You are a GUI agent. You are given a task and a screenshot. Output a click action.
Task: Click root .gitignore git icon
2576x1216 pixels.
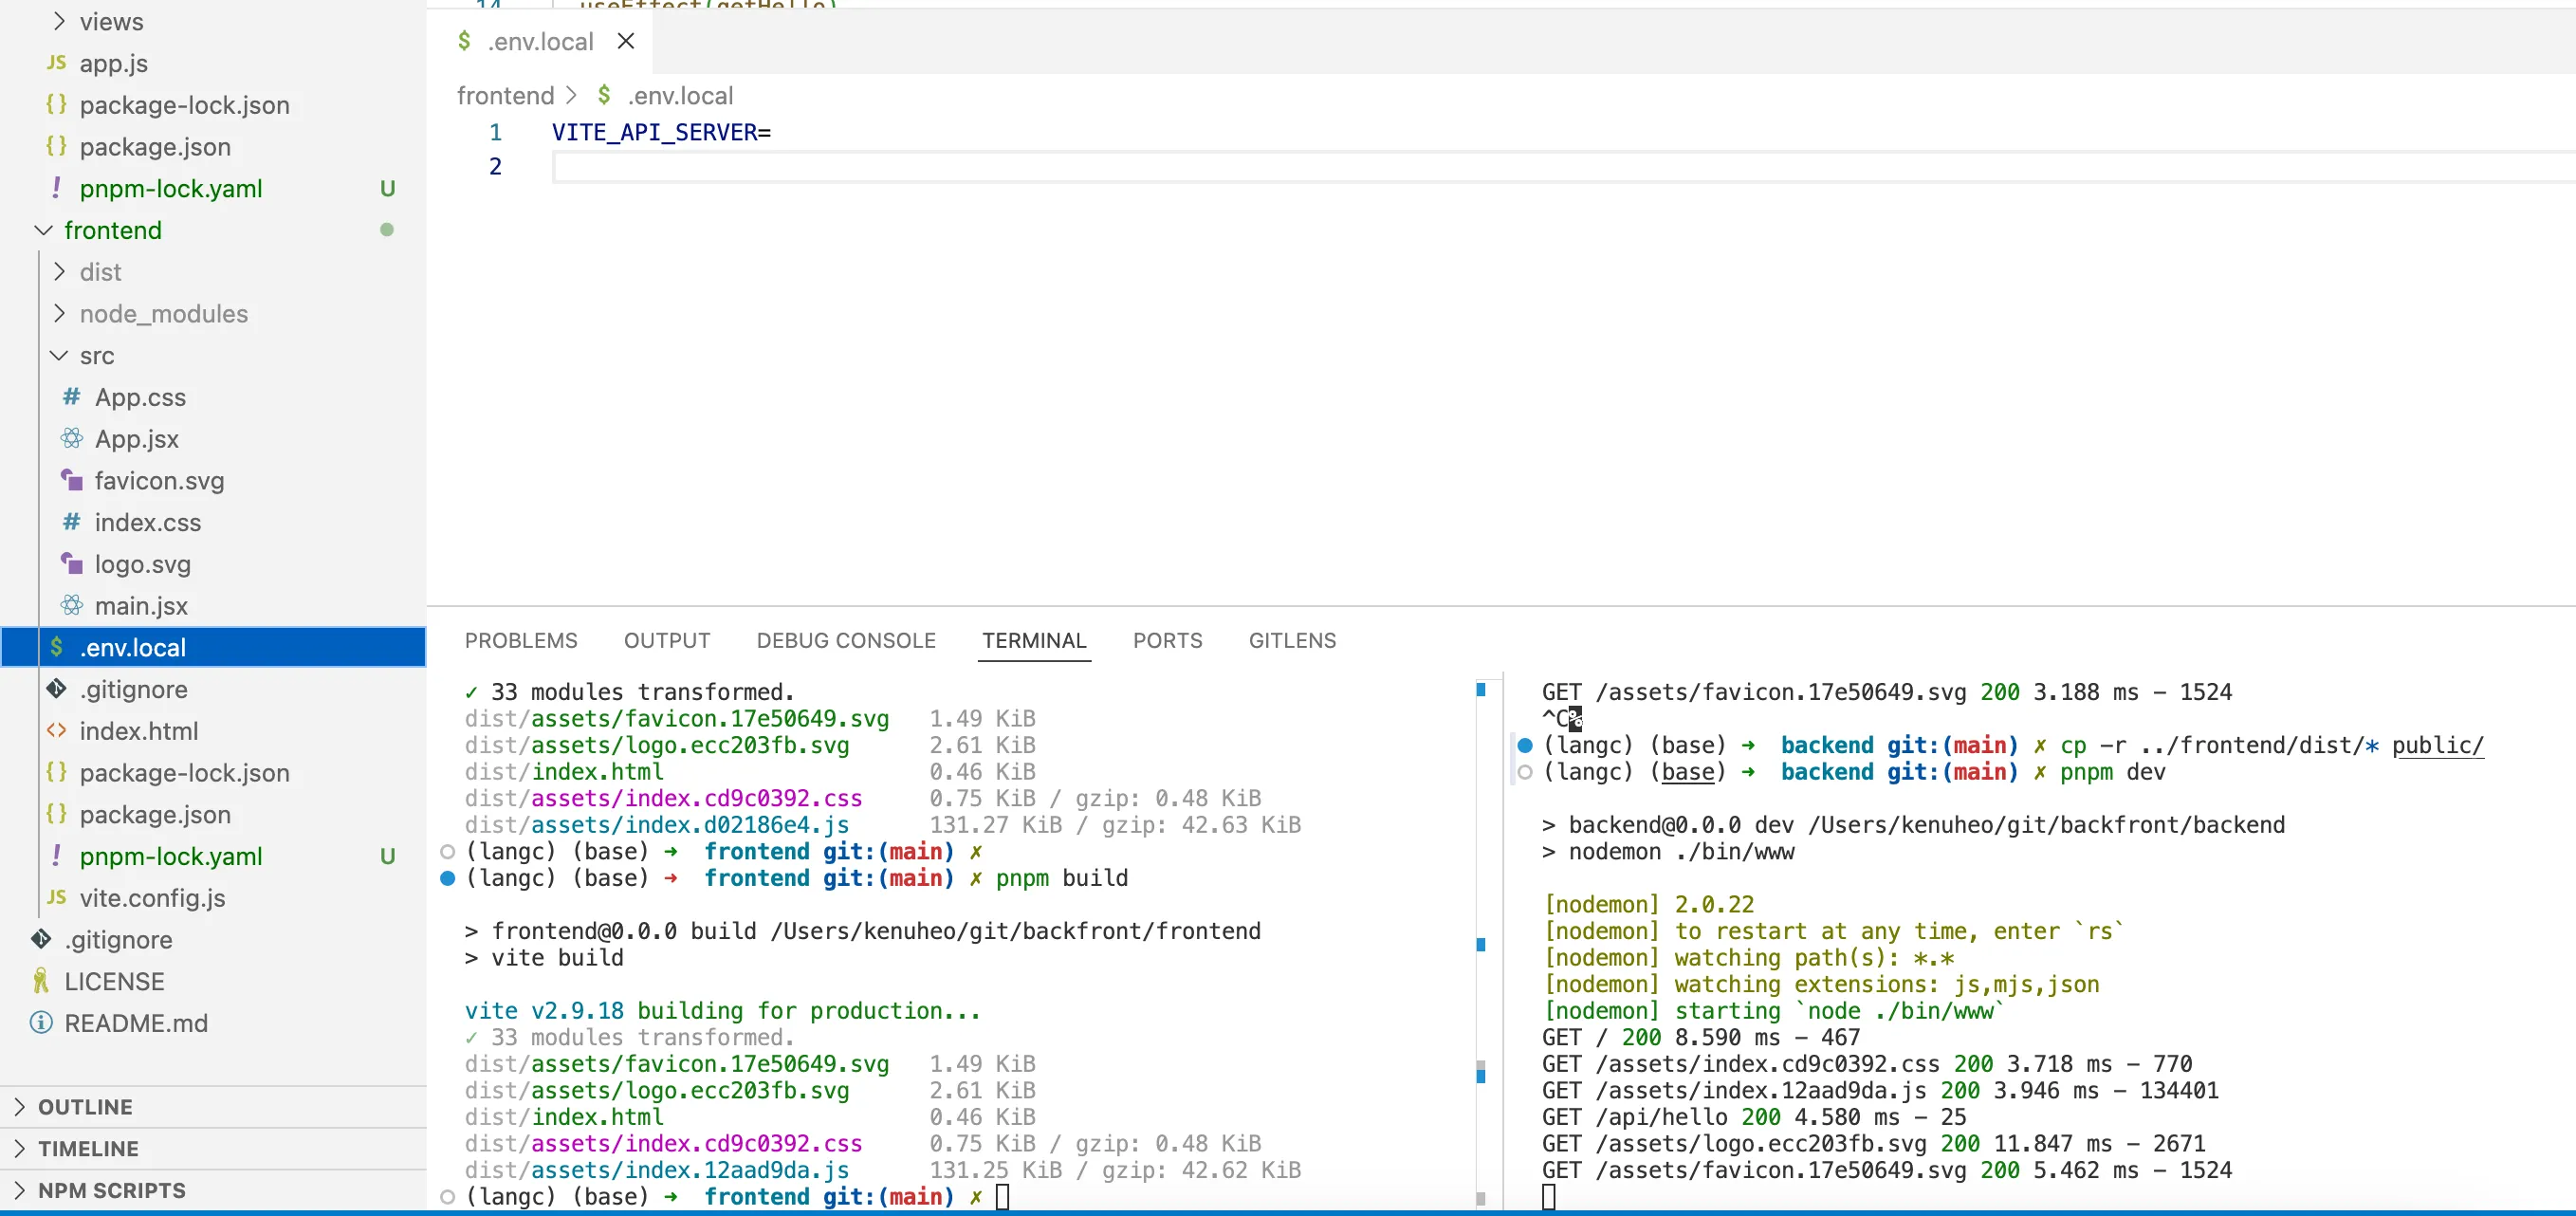click(x=41, y=939)
